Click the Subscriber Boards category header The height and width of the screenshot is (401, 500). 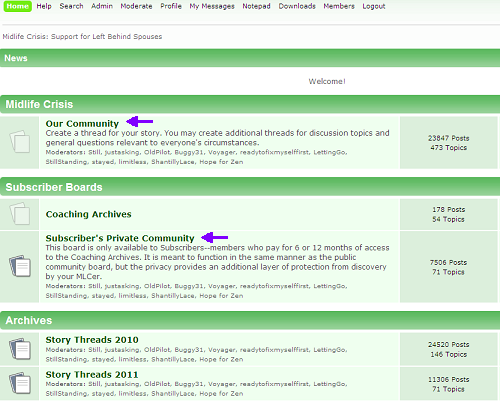(x=54, y=187)
